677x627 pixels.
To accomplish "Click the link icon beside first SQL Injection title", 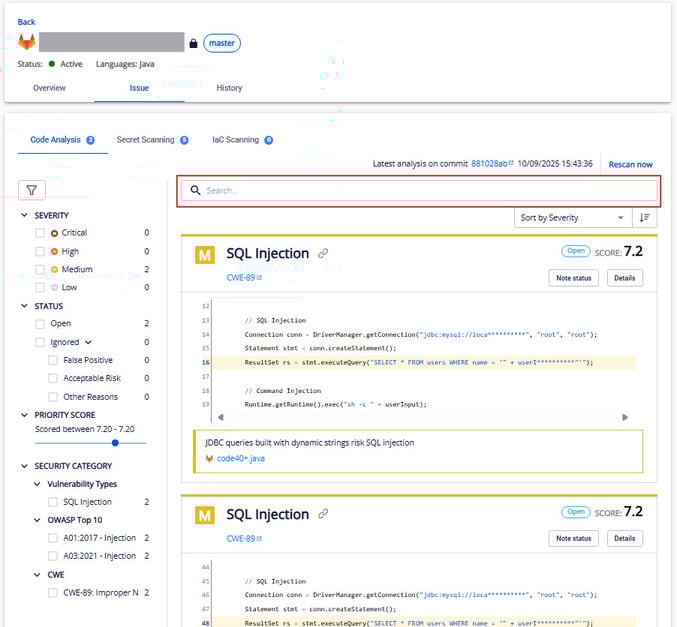I will coord(323,254).
